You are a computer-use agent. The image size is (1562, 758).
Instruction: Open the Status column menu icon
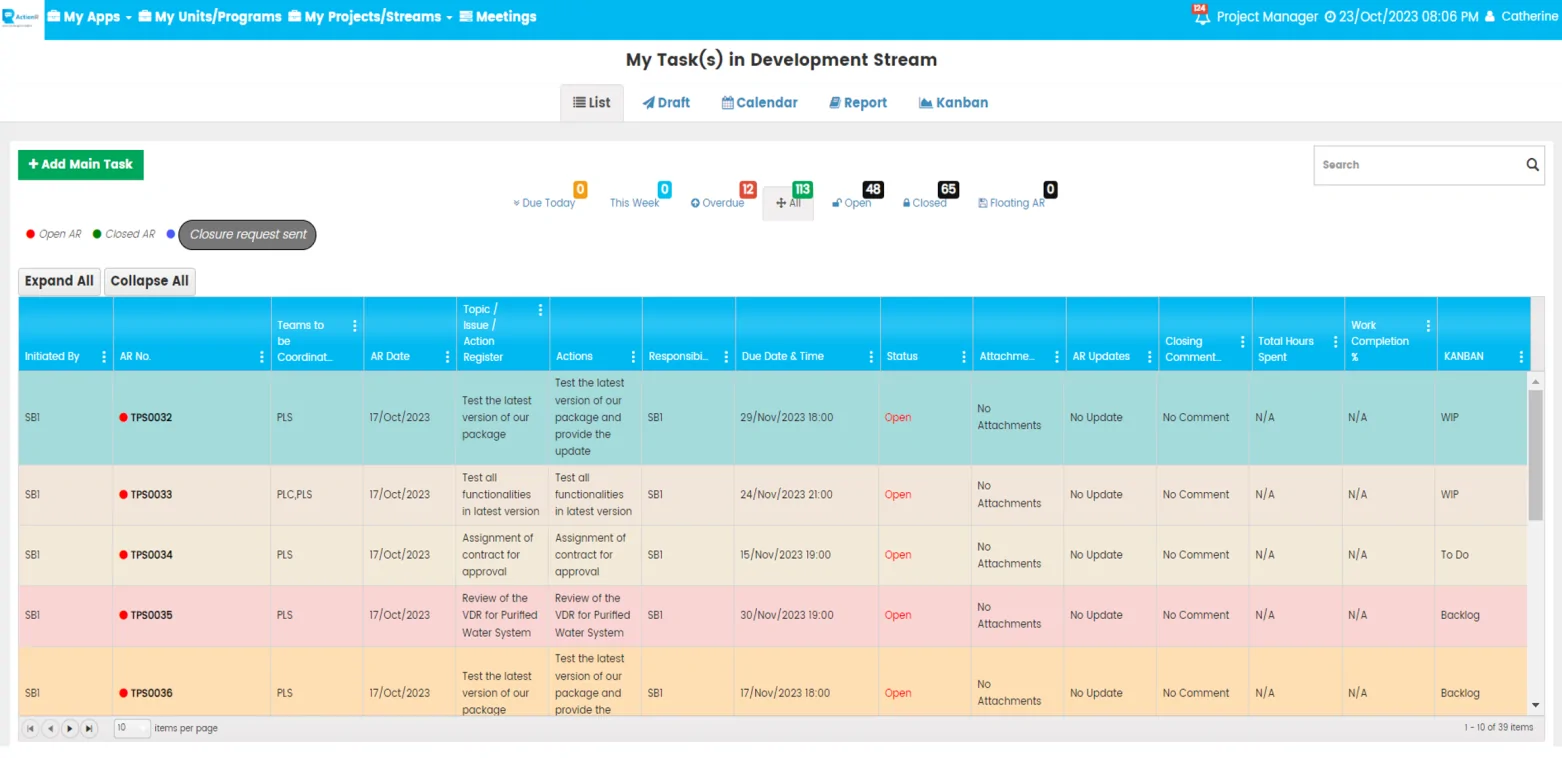coord(963,357)
